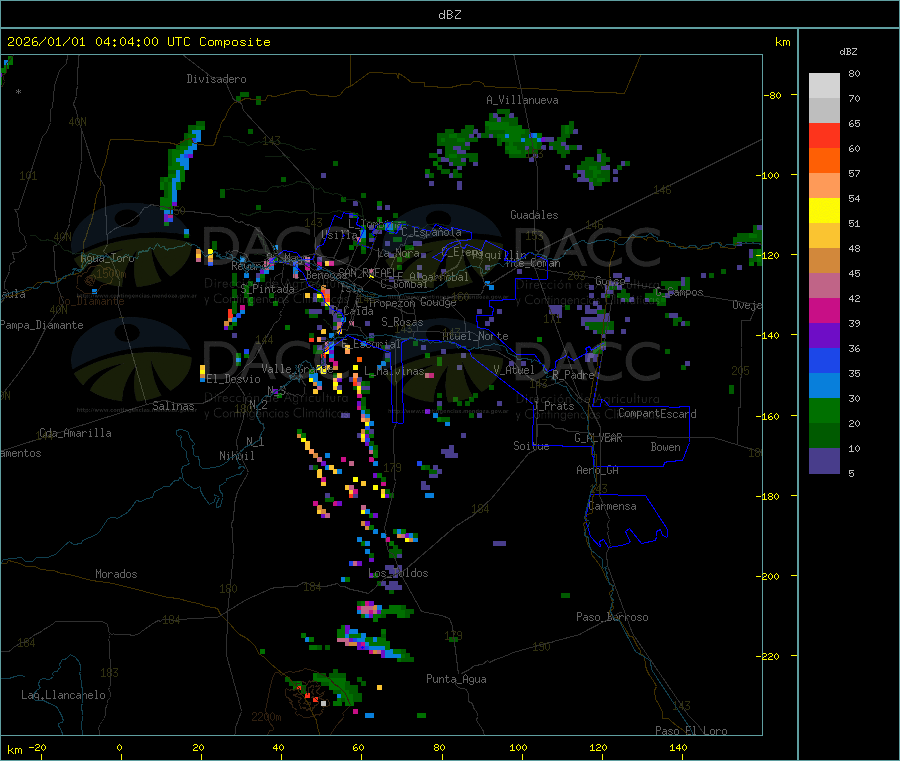
Task: Click the J_Prats label
Action: [553, 406]
